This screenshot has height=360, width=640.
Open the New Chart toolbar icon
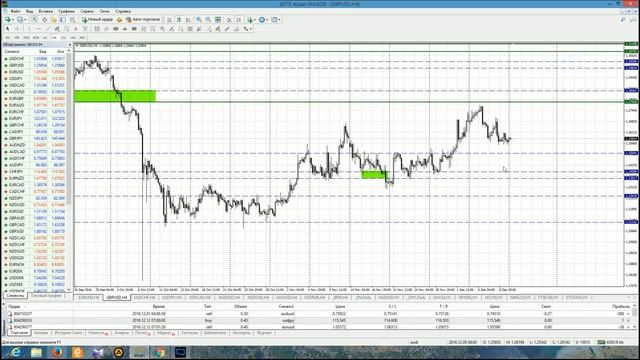tap(7, 20)
